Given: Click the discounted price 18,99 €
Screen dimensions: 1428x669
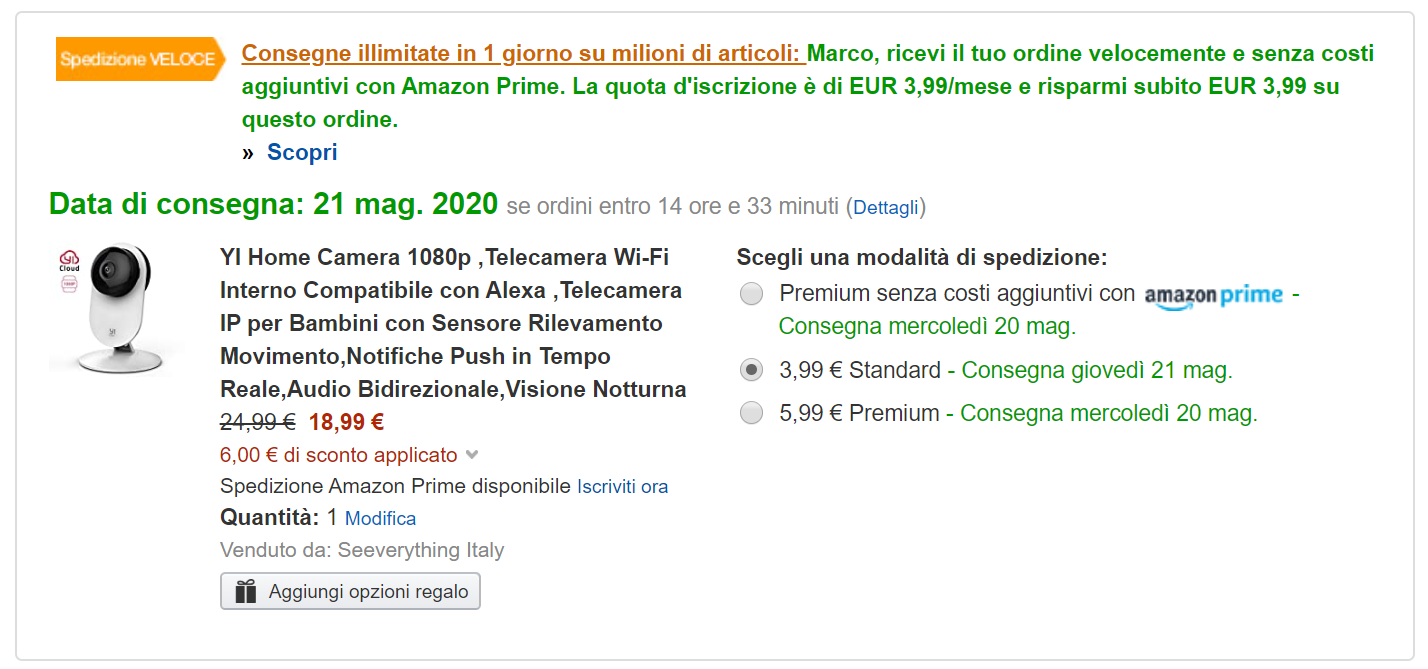Looking at the screenshot, I should point(346,421).
